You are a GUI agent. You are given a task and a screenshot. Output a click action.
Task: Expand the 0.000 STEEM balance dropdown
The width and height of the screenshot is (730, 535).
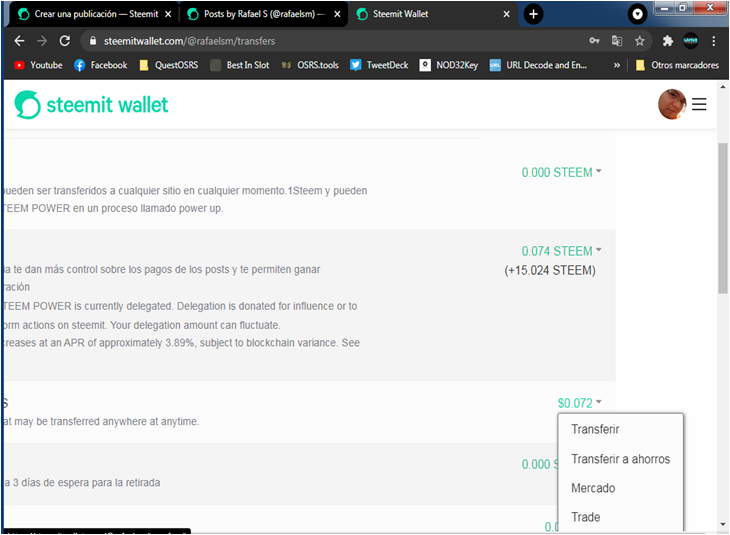click(x=561, y=172)
